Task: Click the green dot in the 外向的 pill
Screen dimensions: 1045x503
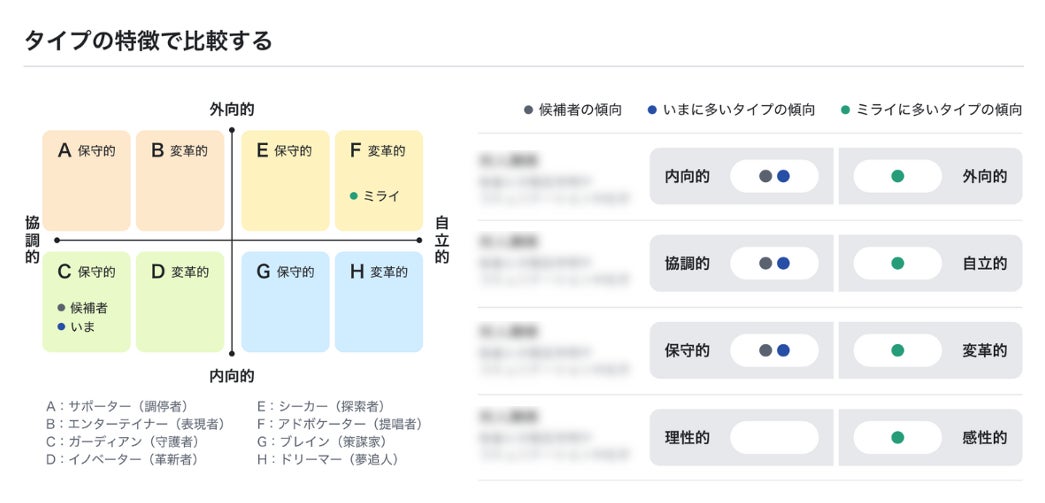Action: 897,176
